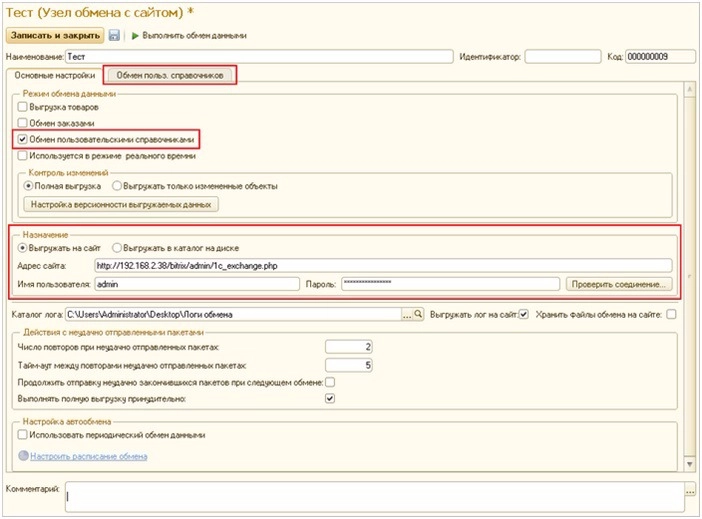Click the 'Адрес сайта' input field
Image resolution: width=702 pixels, height=519 pixels.
tap(380, 265)
